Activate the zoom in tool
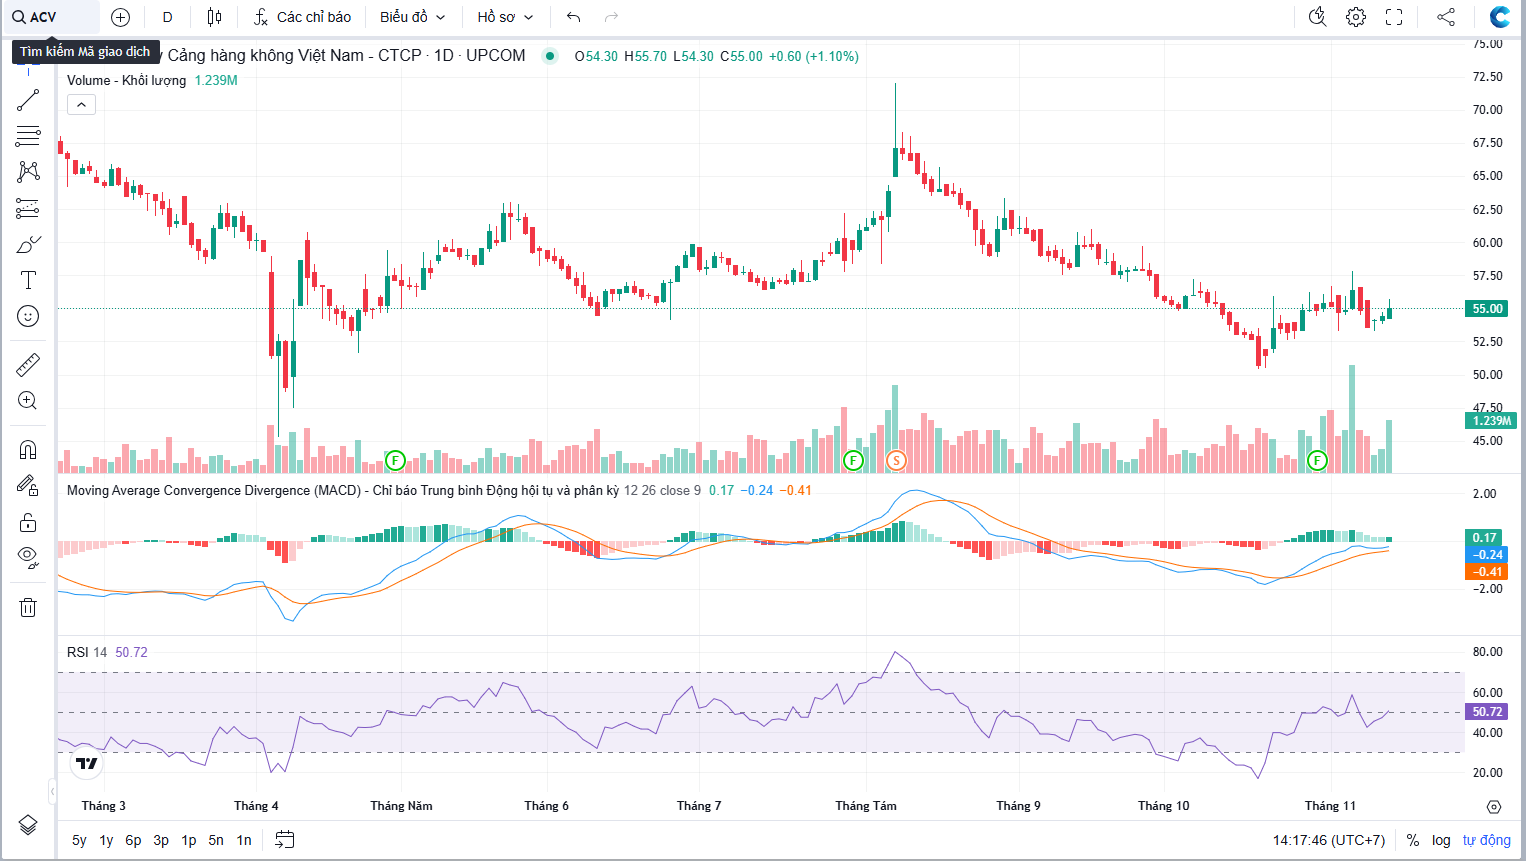 point(28,401)
